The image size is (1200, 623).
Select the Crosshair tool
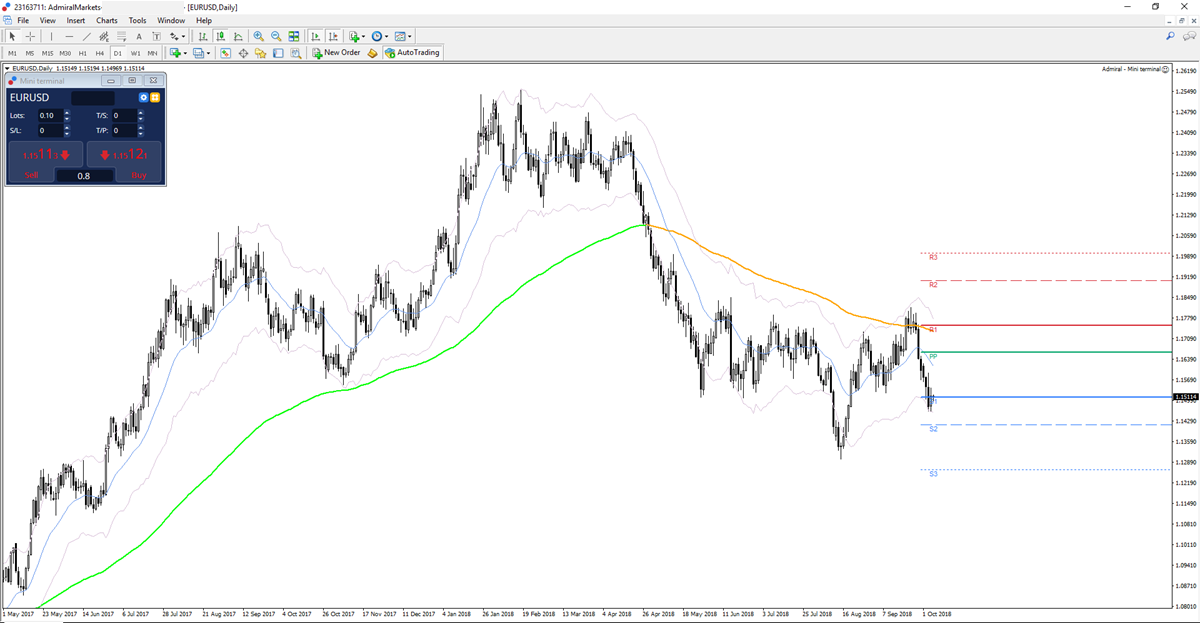coord(30,38)
